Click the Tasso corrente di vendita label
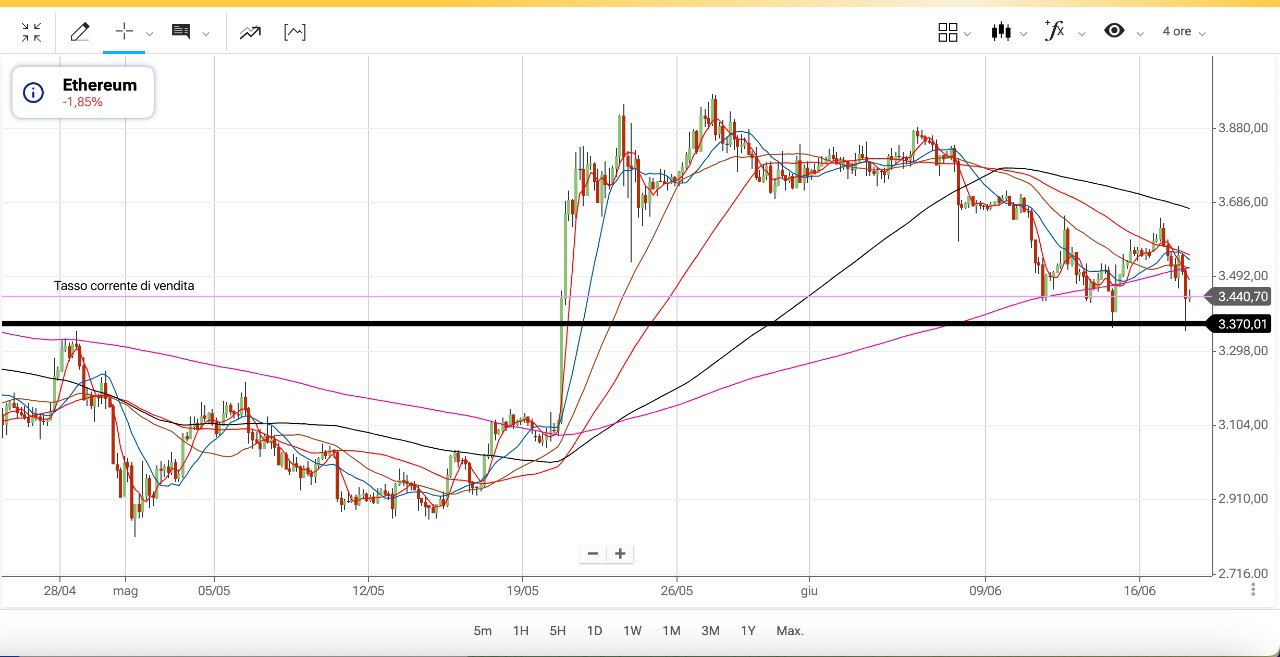 pos(124,286)
